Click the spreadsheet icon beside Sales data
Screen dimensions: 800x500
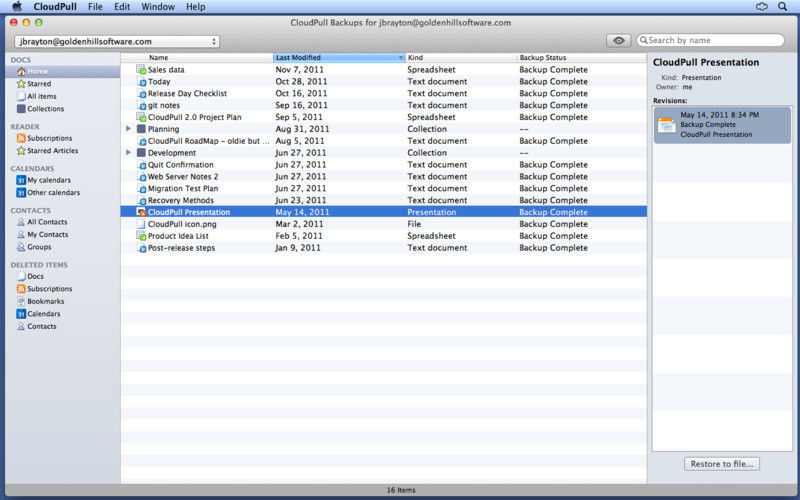tap(141, 69)
